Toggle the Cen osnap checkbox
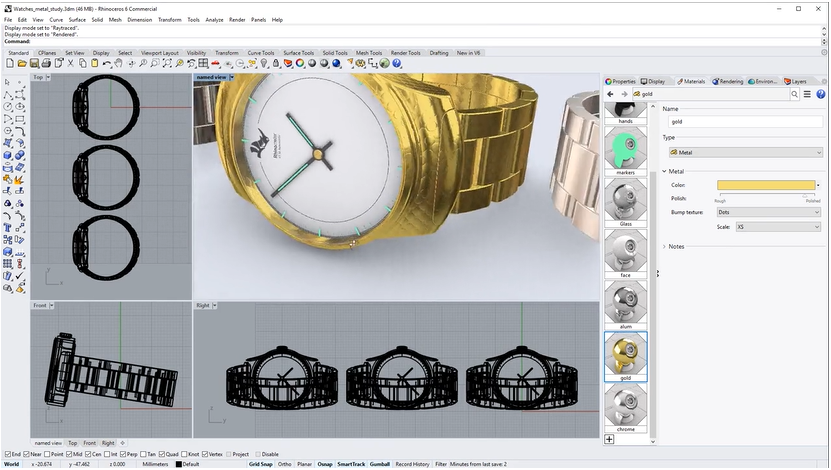Image resolution: width=831 pixels, height=470 pixels. (x=88, y=455)
